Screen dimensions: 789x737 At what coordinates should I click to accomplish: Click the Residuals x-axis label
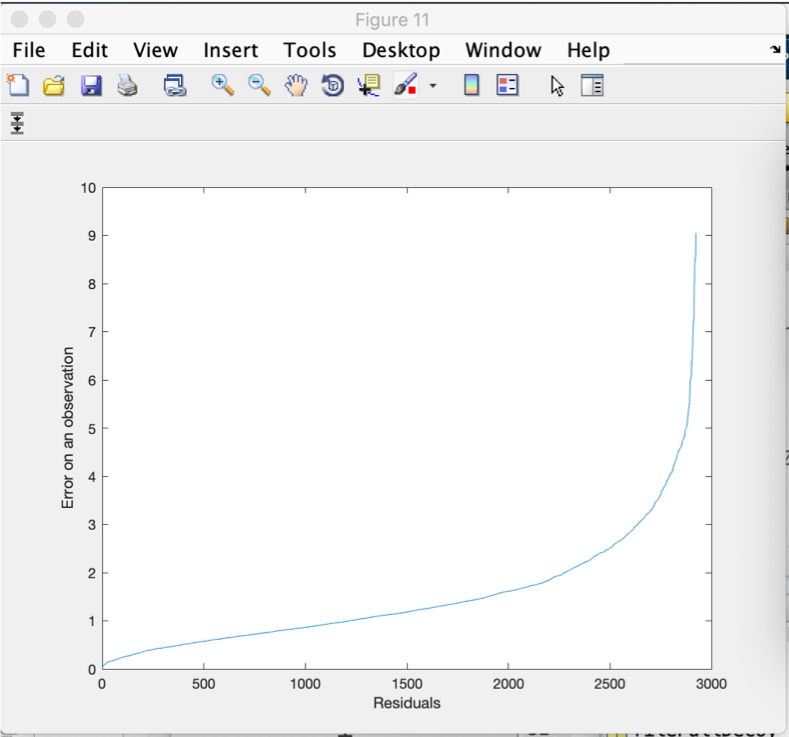point(407,703)
